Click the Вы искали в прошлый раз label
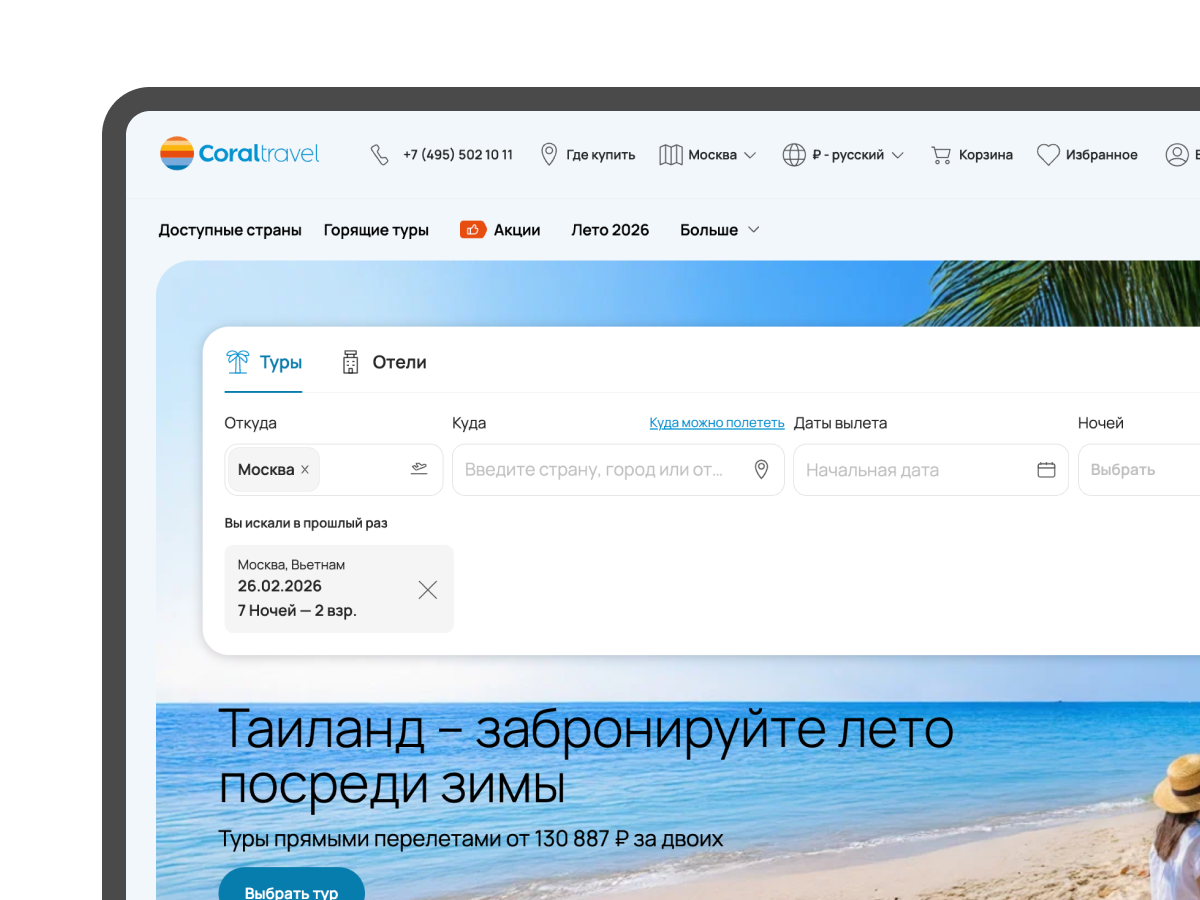The width and height of the screenshot is (1200, 900). click(306, 523)
